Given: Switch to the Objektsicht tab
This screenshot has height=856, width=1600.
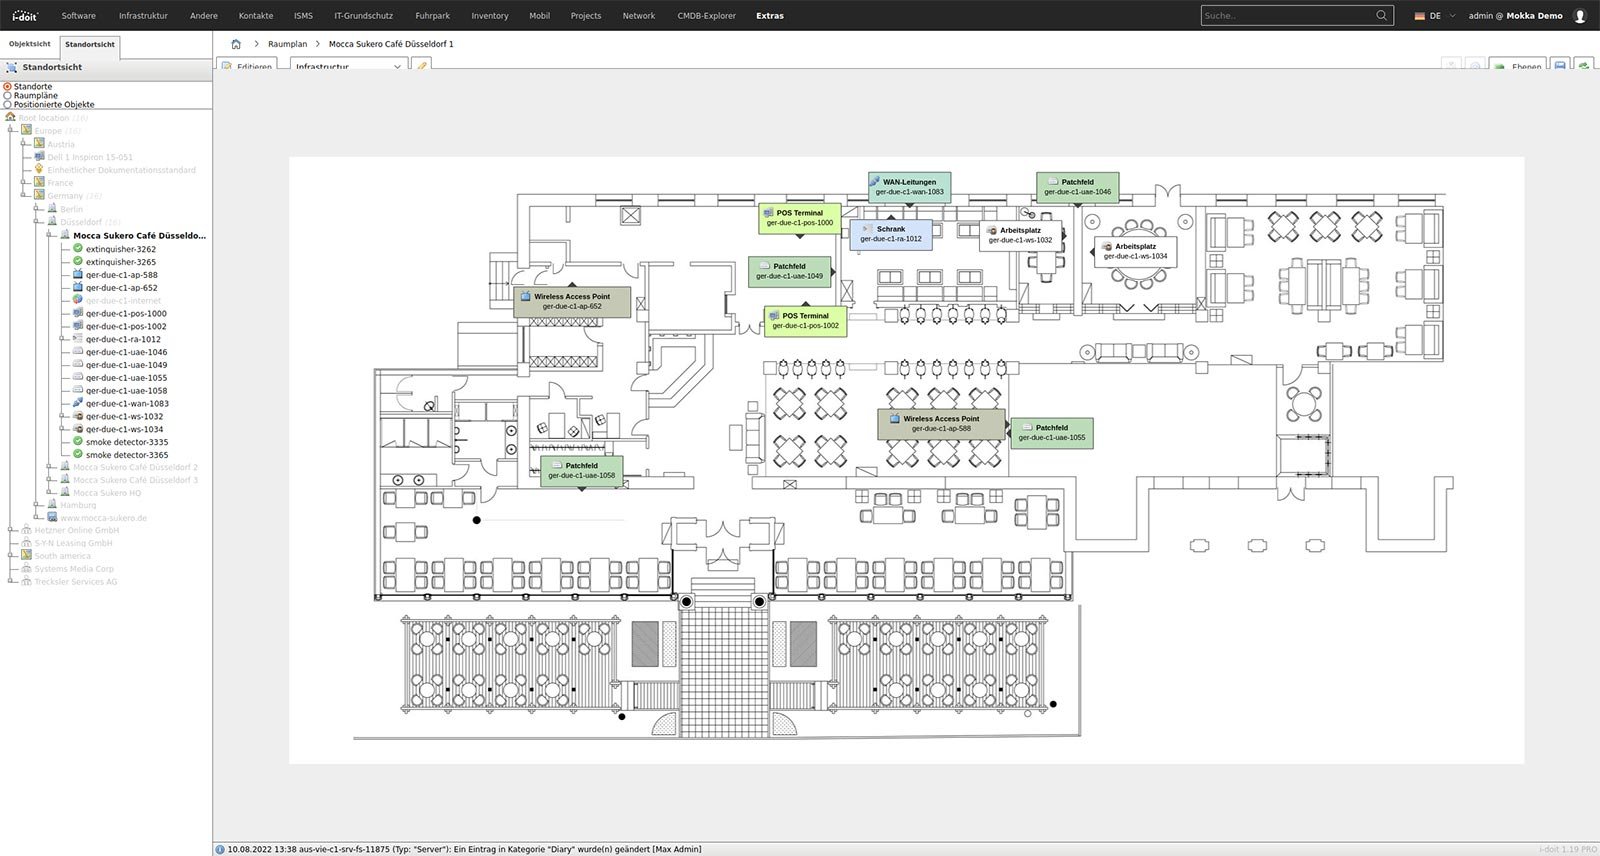Looking at the screenshot, I should click(30, 44).
